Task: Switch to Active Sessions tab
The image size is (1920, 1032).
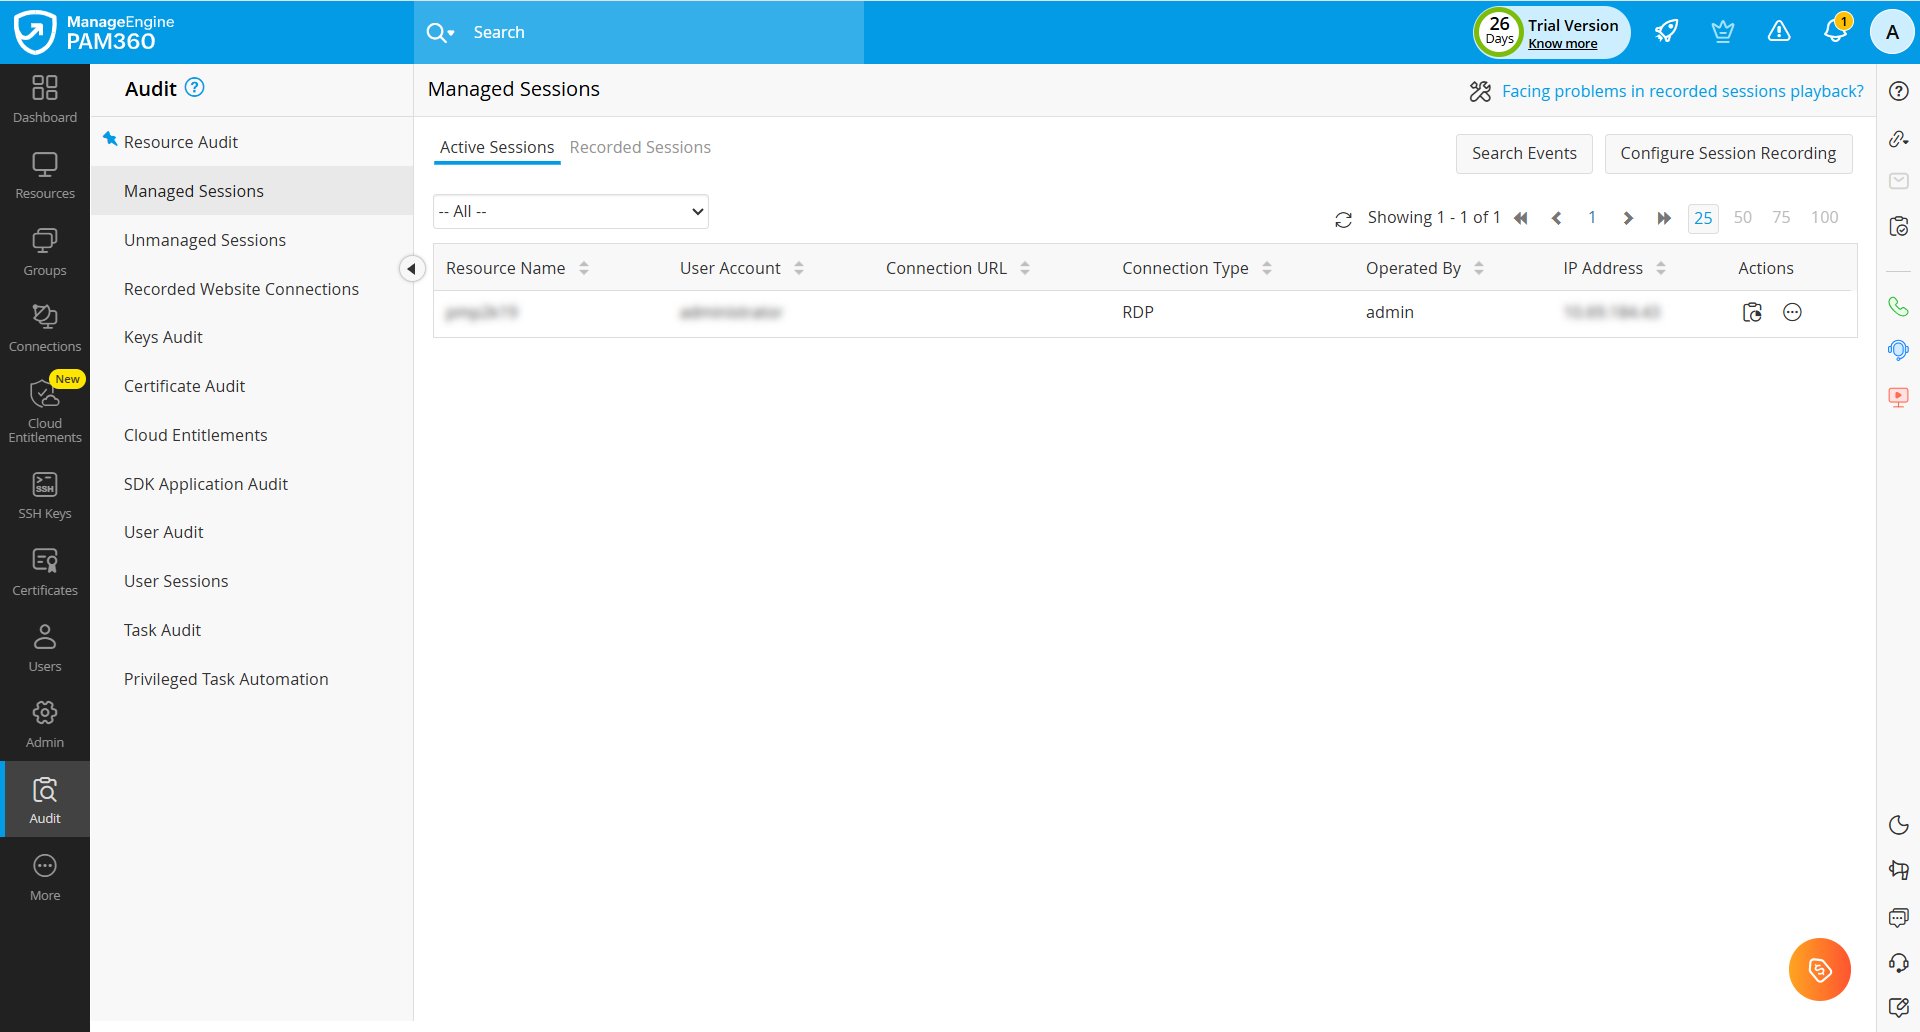Action: 497,147
